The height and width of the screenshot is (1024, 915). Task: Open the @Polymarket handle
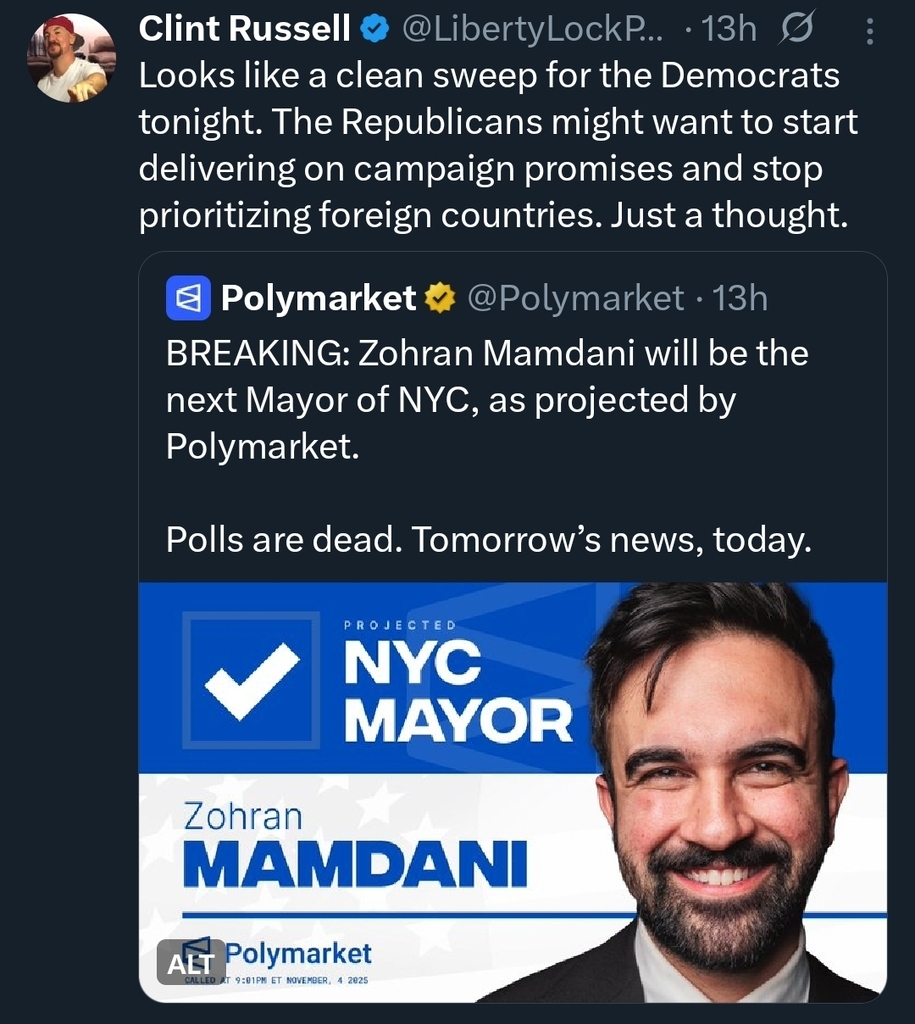click(x=575, y=297)
